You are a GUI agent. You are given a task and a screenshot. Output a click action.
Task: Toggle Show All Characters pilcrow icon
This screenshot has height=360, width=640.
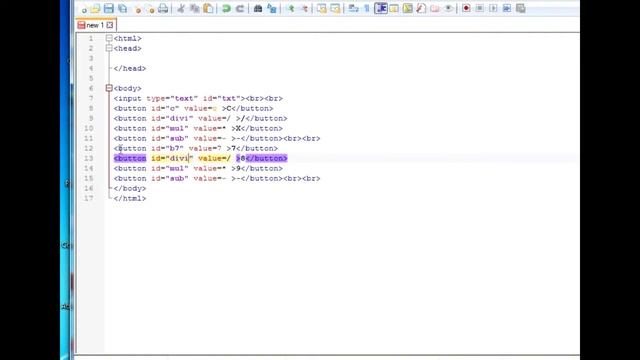coord(367,8)
